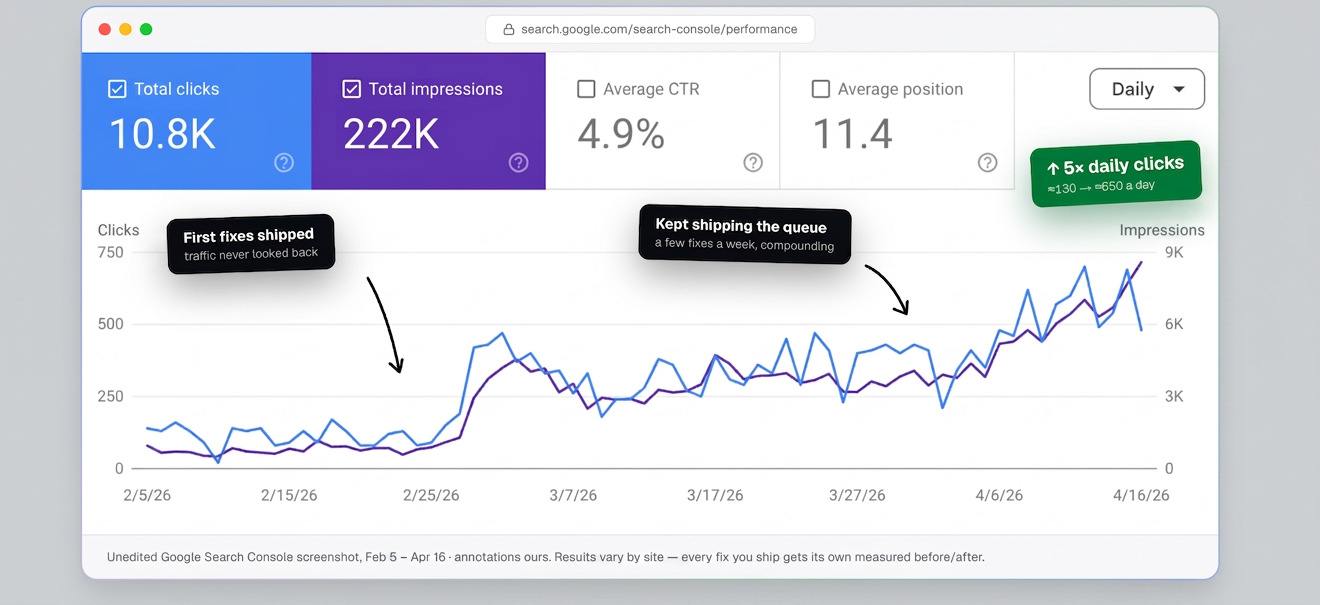Image resolution: width=1320 pixels, height=605 pixels.
Task: Click the 2/5/26 date label
Action: 147,495
